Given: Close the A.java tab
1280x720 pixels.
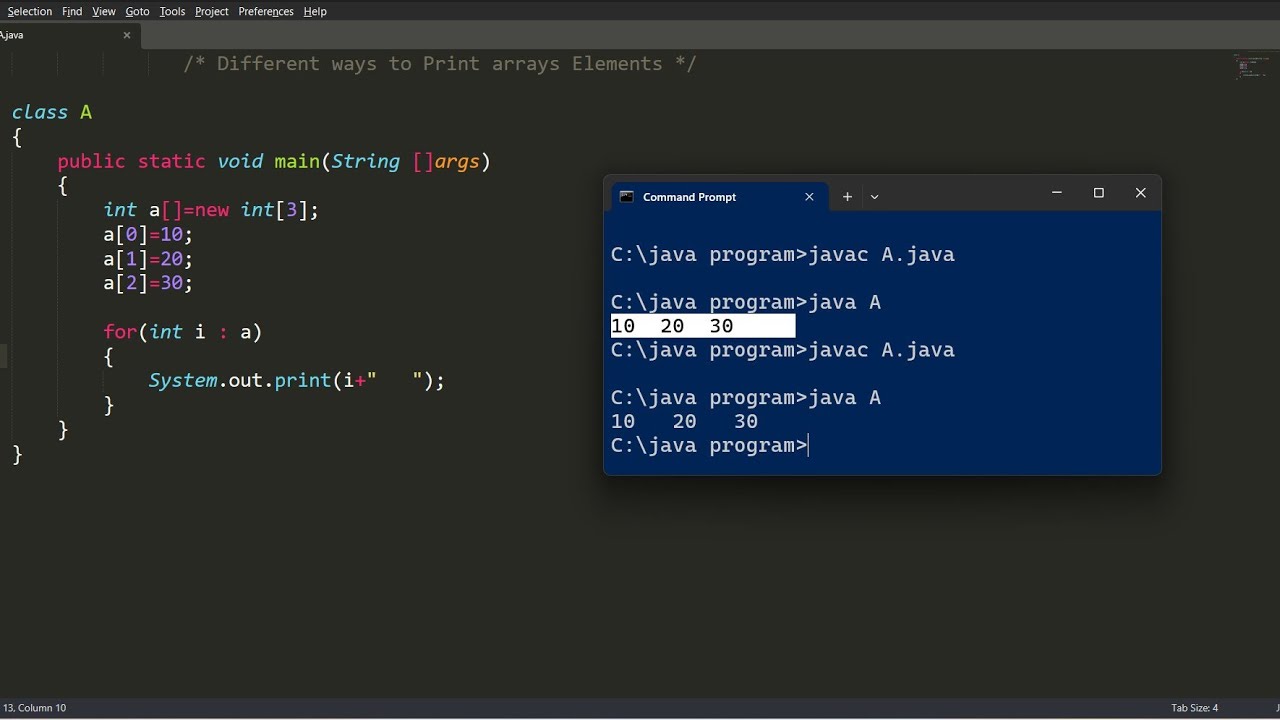Looking at the screenshot, I should [x=127, y=35].
